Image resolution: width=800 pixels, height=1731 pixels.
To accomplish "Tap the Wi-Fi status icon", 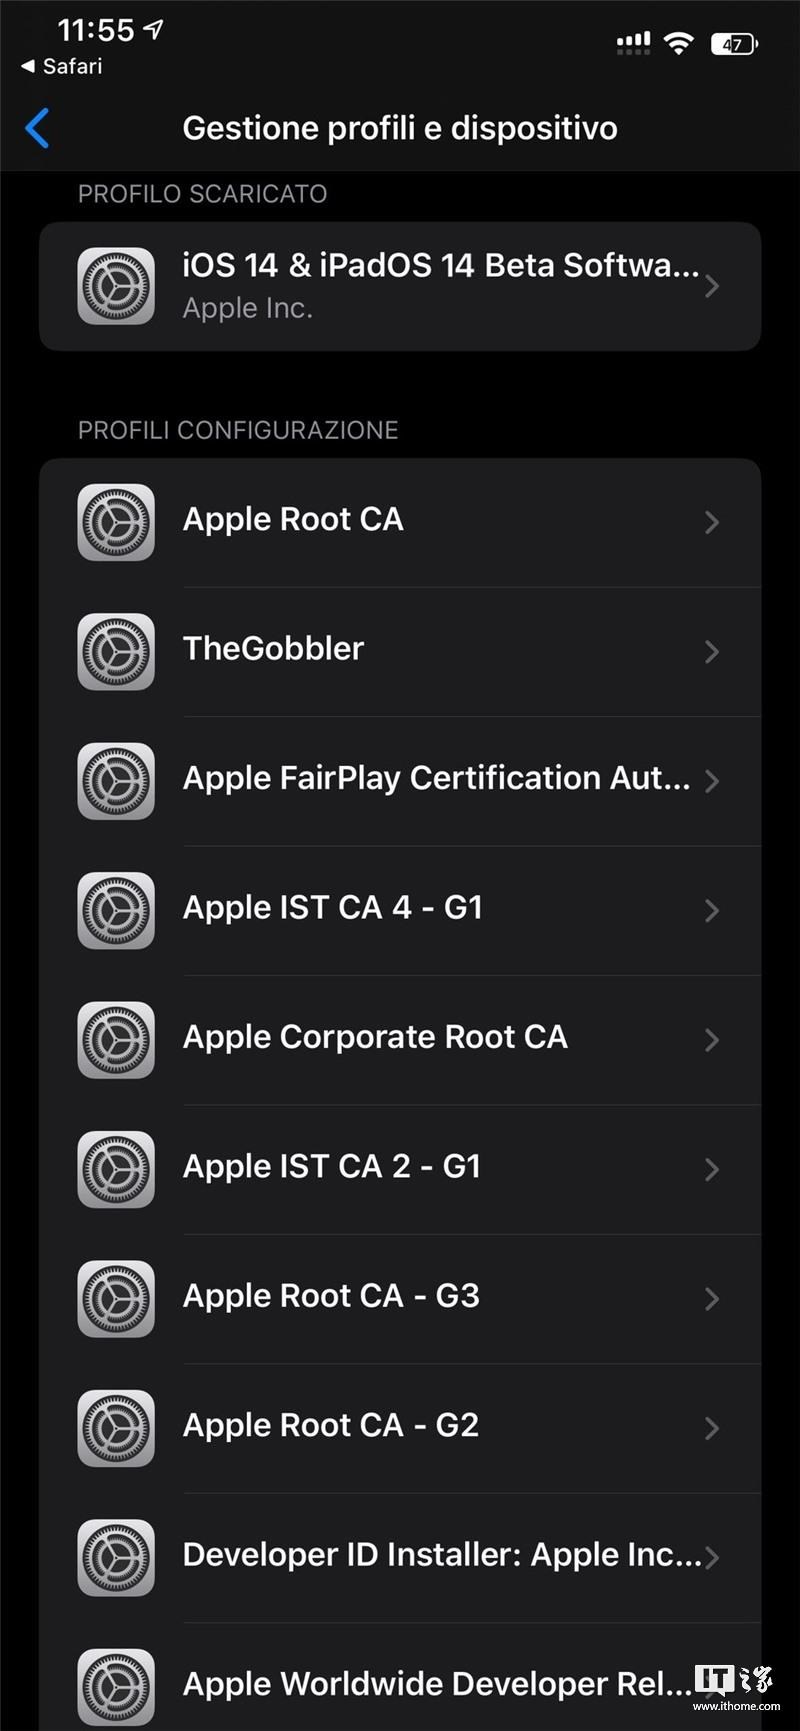I will coord(679,43).
